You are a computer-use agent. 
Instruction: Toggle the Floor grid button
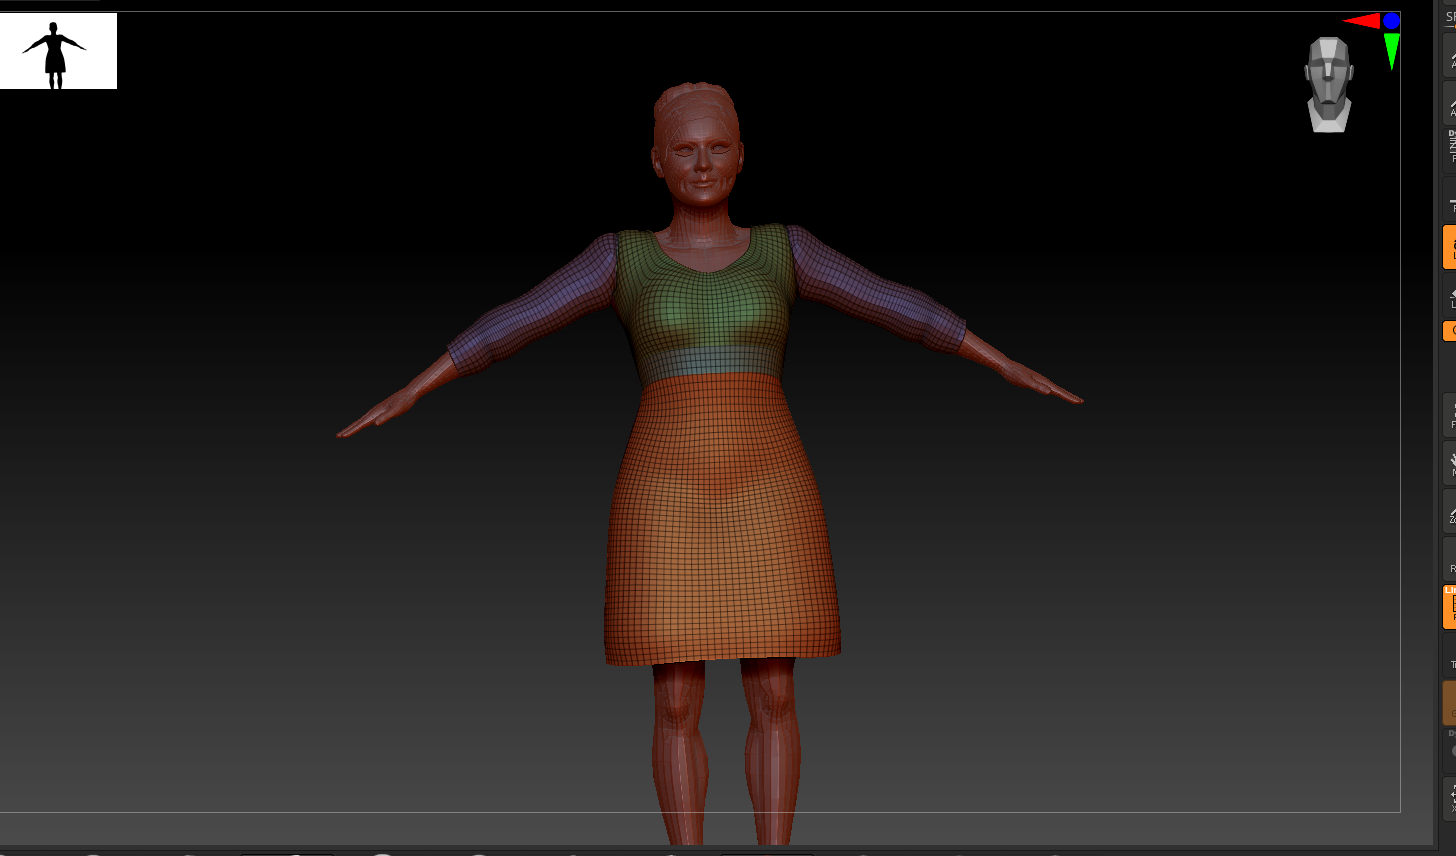click(1450, 201)
